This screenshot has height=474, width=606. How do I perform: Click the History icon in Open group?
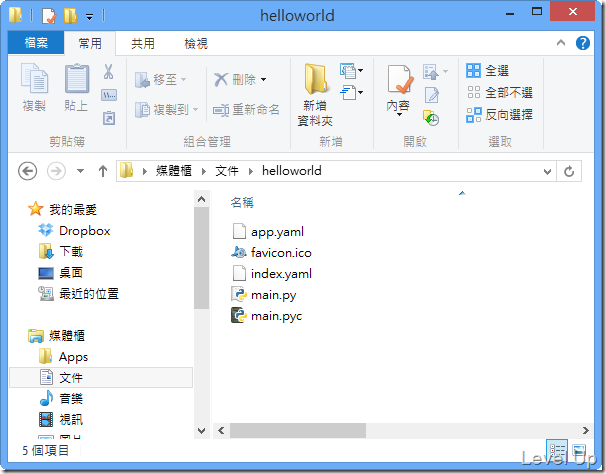[431, 118]
